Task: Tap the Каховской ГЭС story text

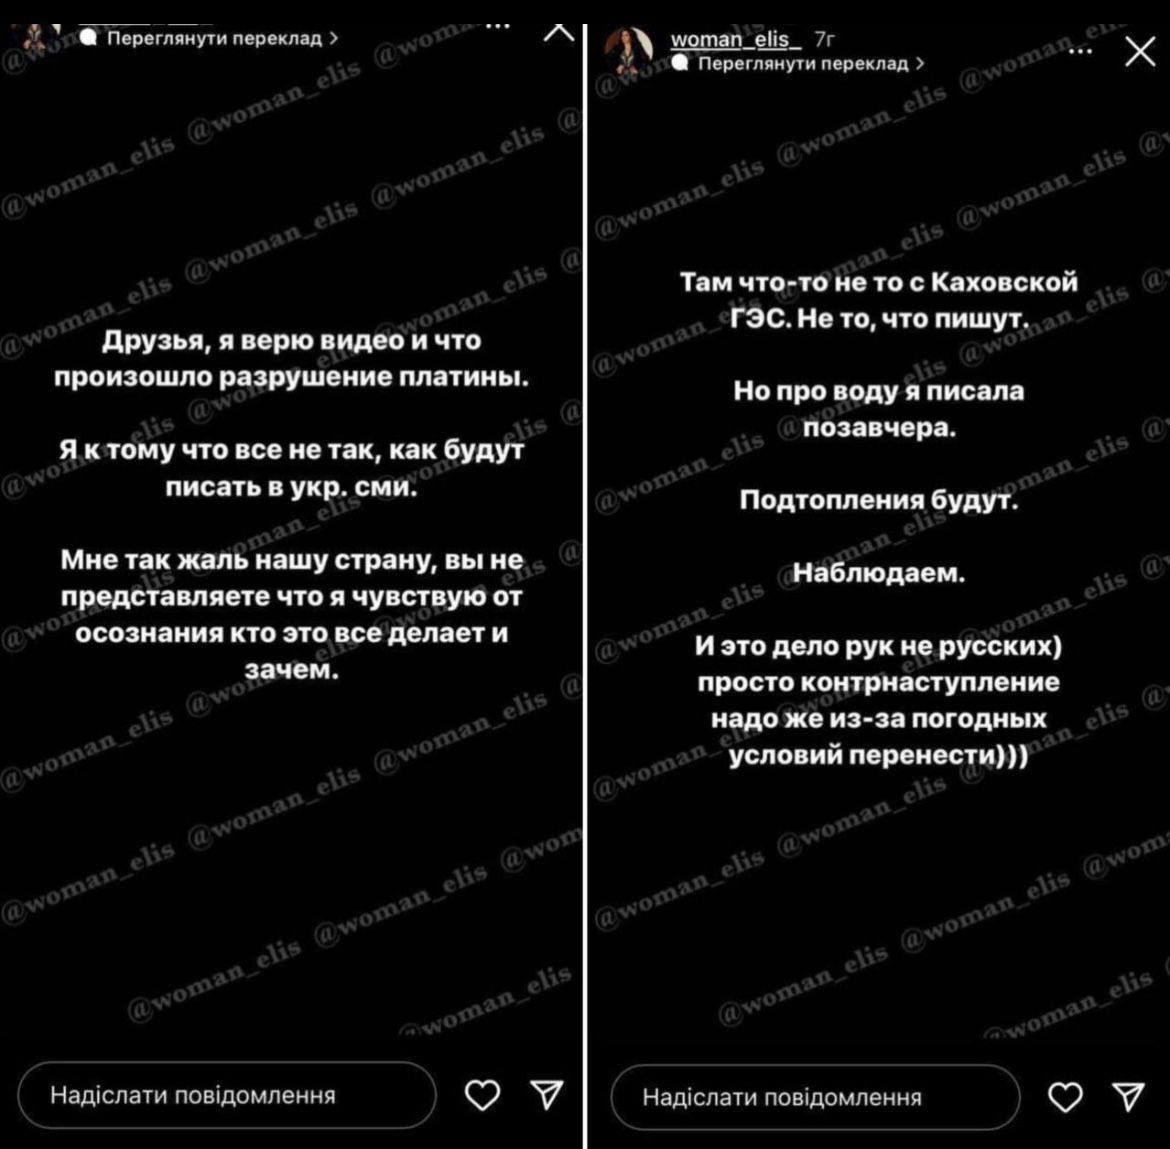Action: coord(878,301)
